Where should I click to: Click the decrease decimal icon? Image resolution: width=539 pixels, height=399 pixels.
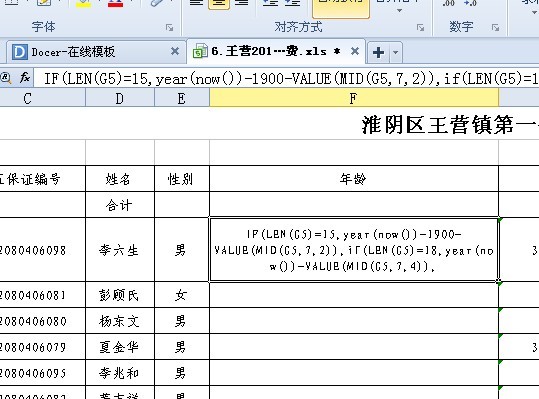pos(470,3)
